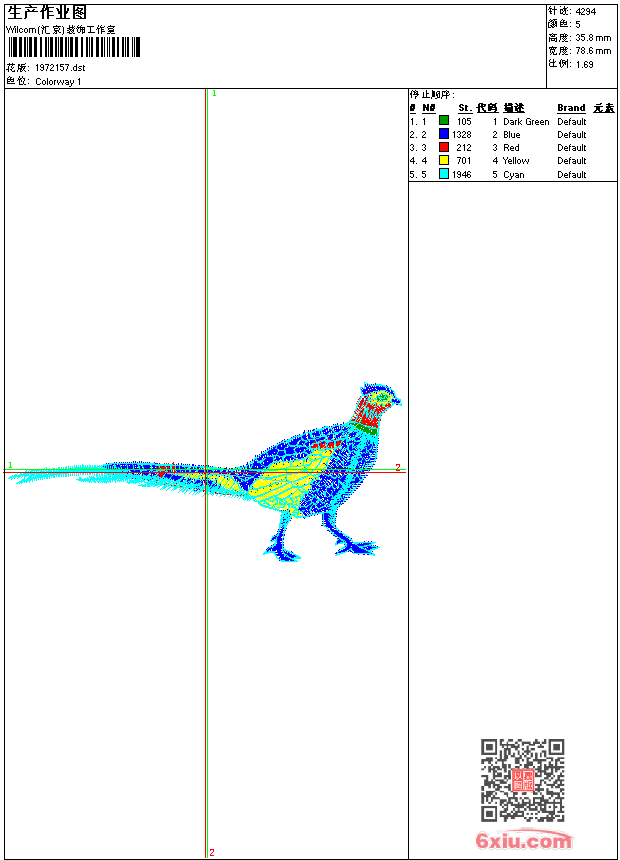The width and height of the screenshot is (620, 860).
Task: Click the stitch count 1946 for Cyan
Action: pos(461,175)
